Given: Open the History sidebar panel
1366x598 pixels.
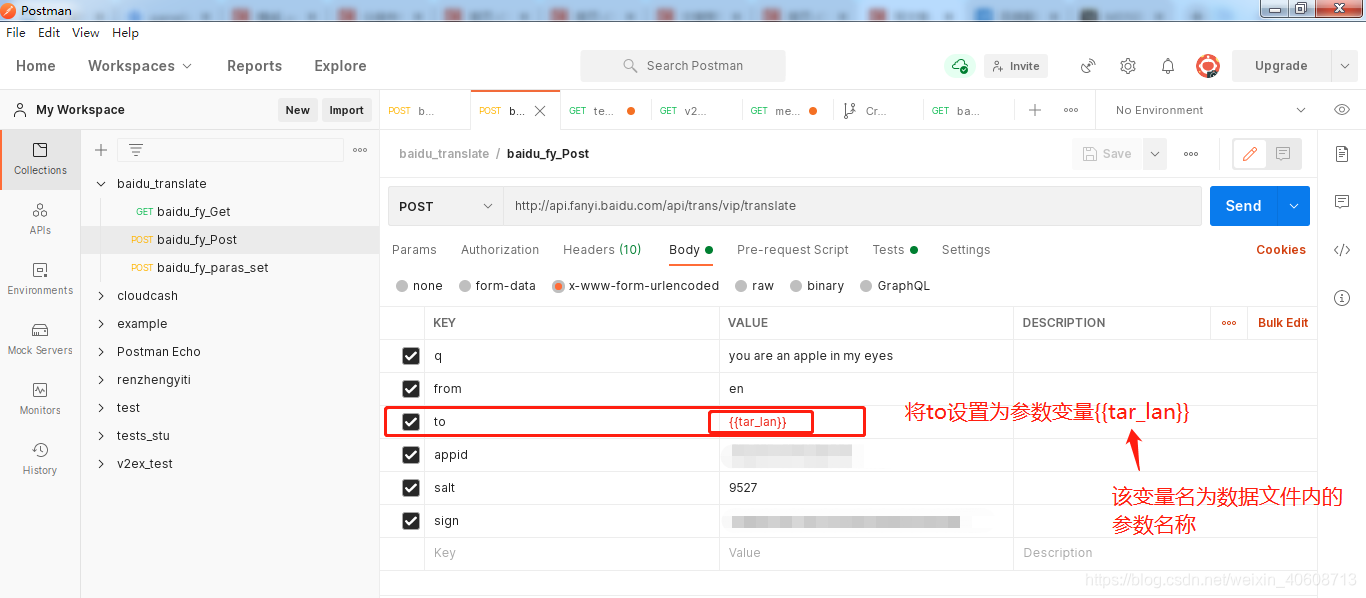Looking at the screenshot, I should pyautogui.click(x=40, y=458).
